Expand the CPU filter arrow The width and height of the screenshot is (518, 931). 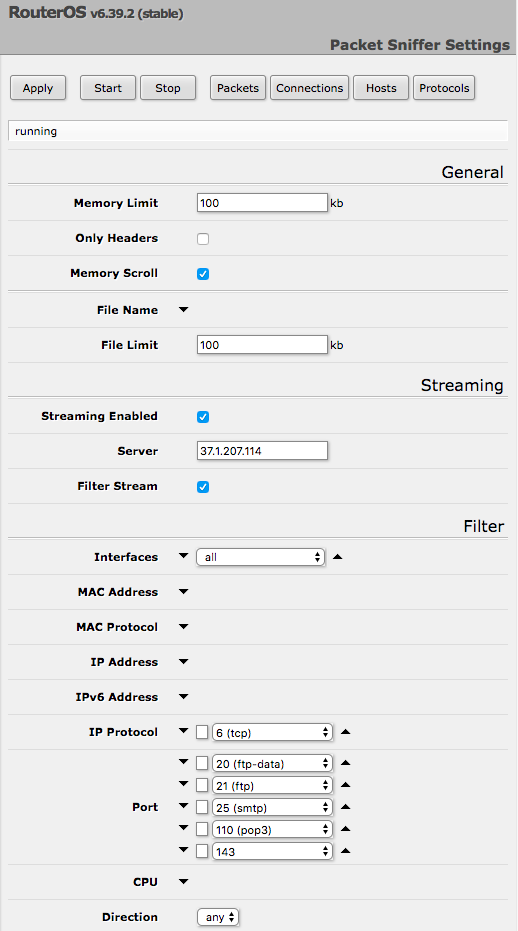(x=184, y=882)
